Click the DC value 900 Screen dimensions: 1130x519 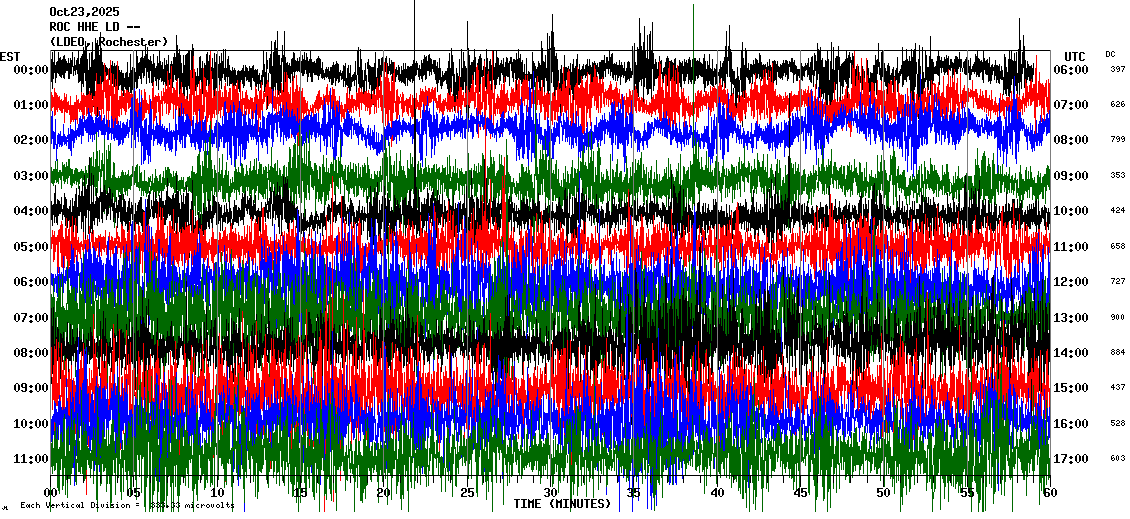[1117, 317]
